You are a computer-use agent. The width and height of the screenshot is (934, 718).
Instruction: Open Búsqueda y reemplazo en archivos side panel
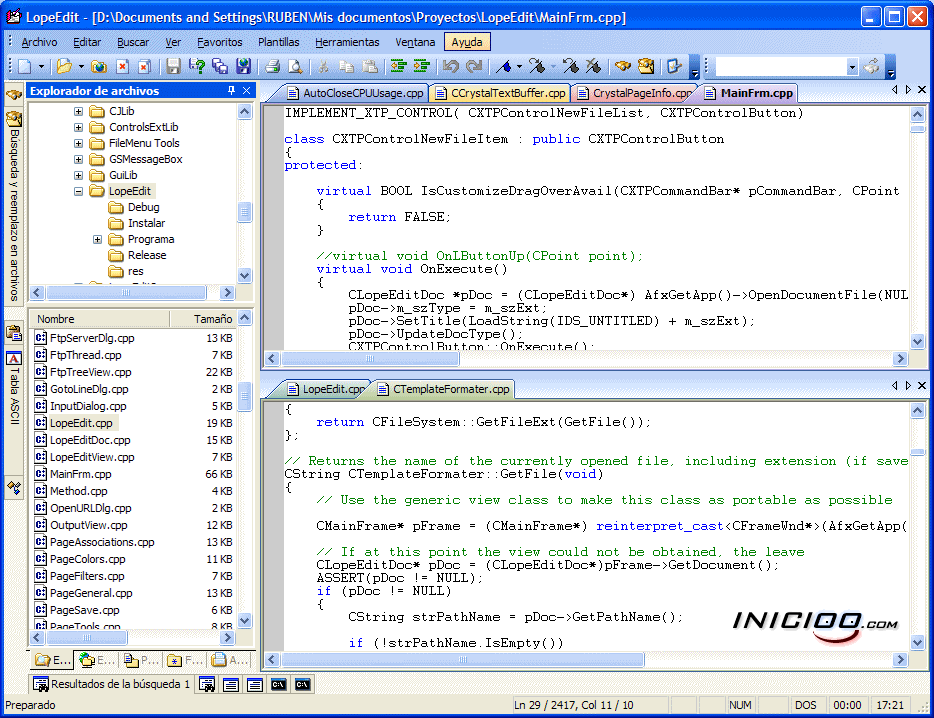pos(14,206)
